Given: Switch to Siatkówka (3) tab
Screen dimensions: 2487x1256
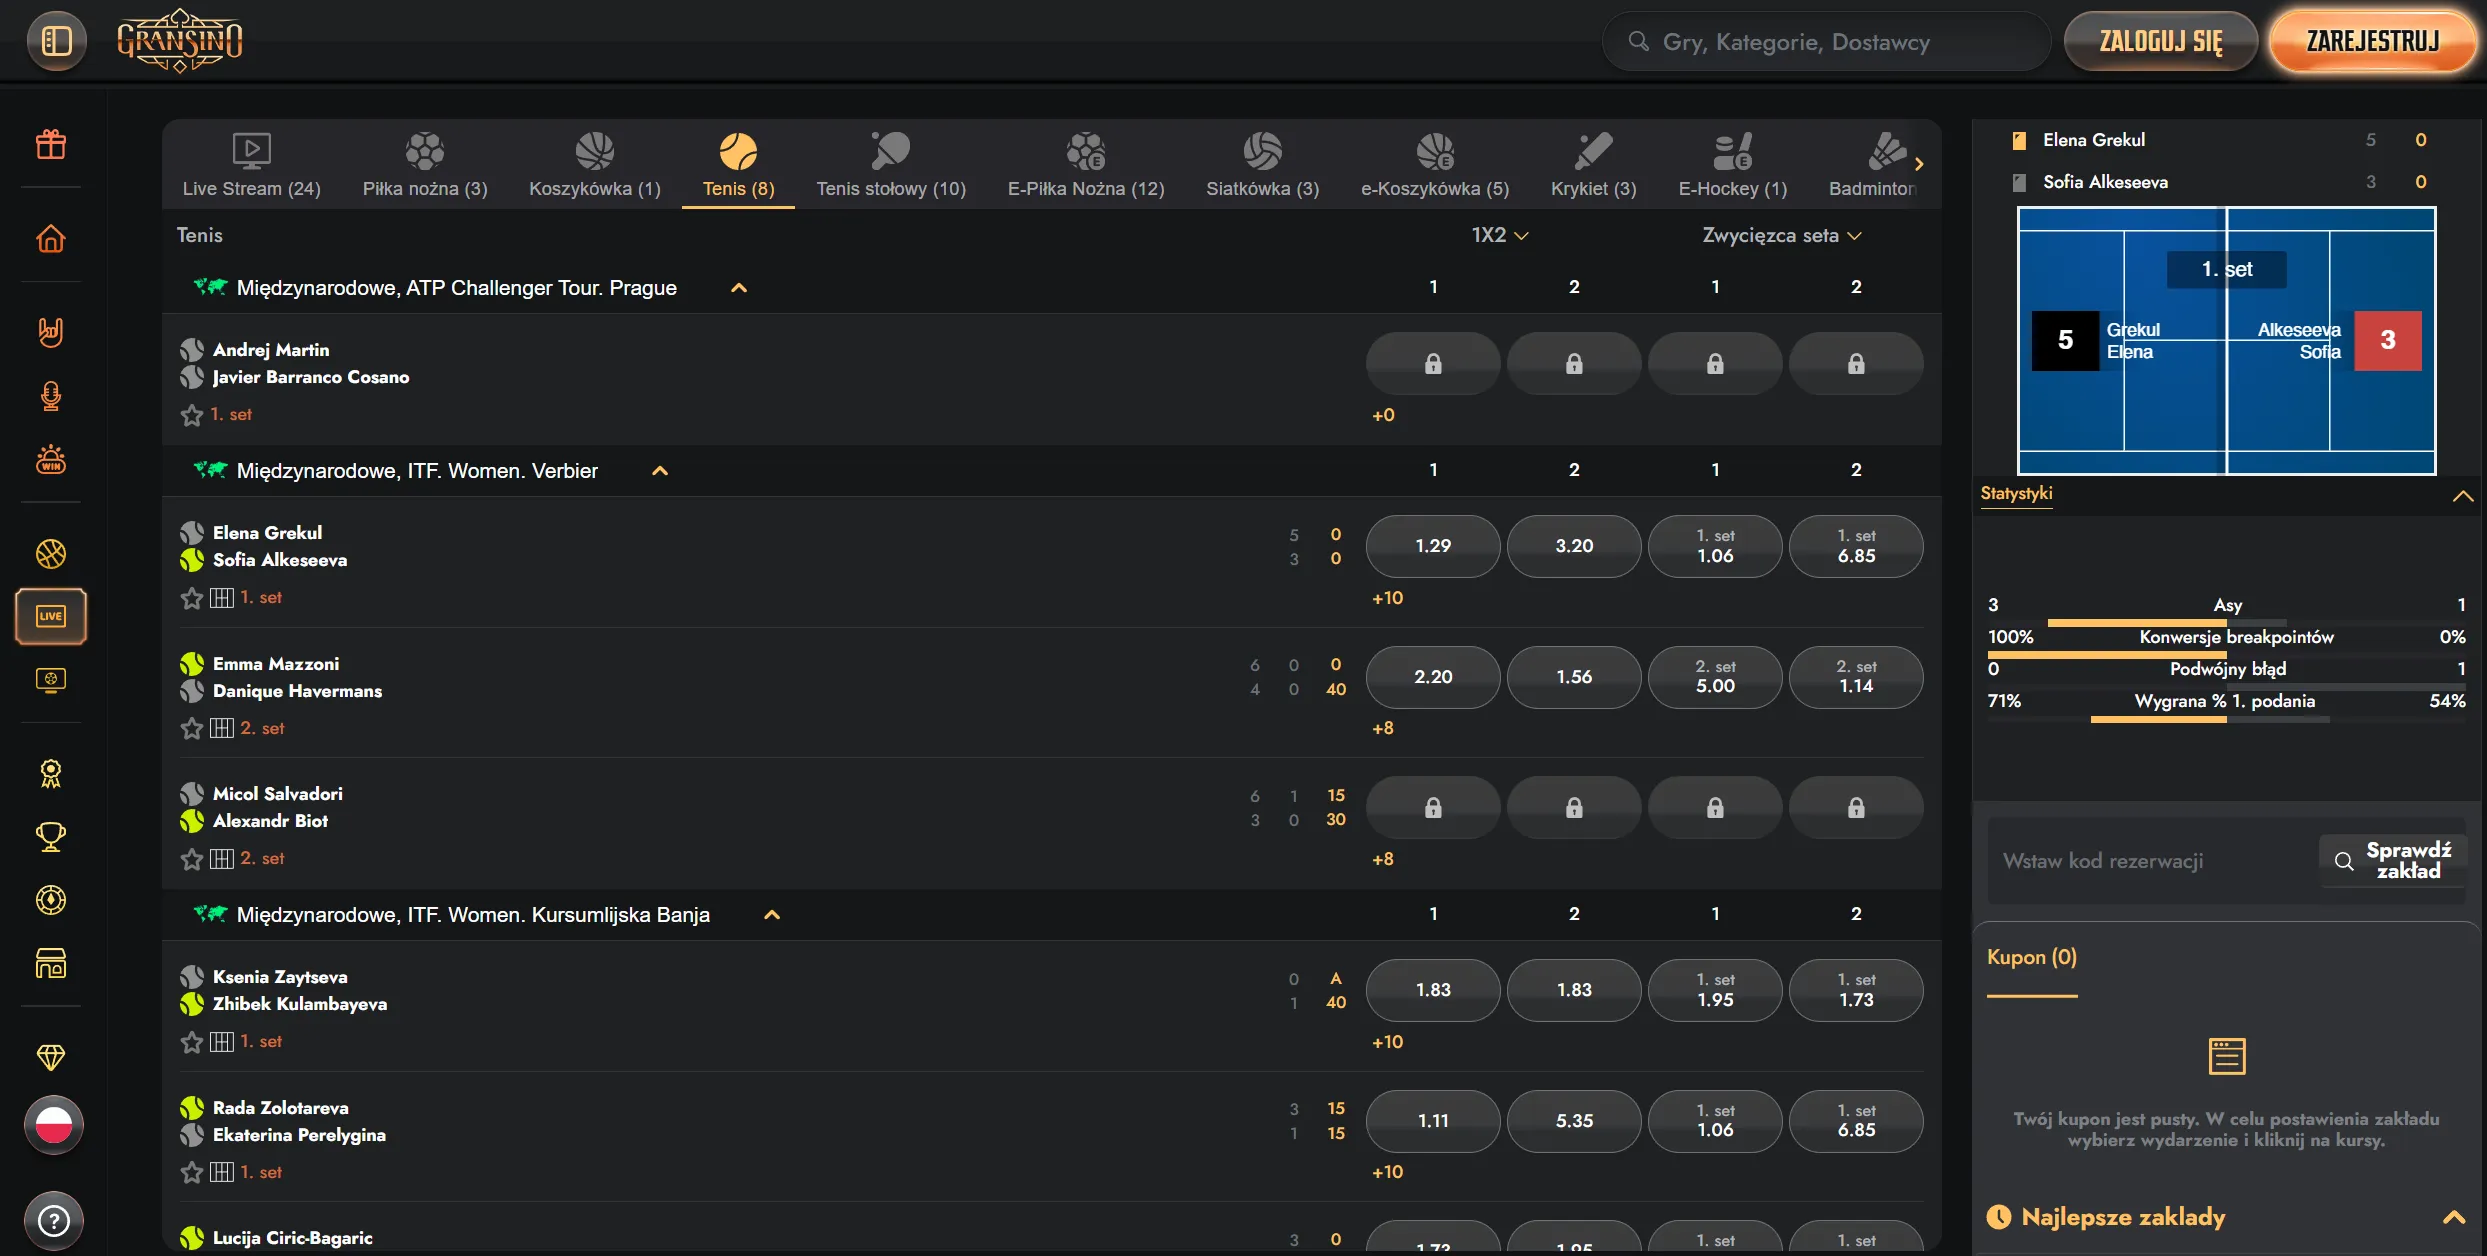Looking at the screenshot, I should 1262,165.
